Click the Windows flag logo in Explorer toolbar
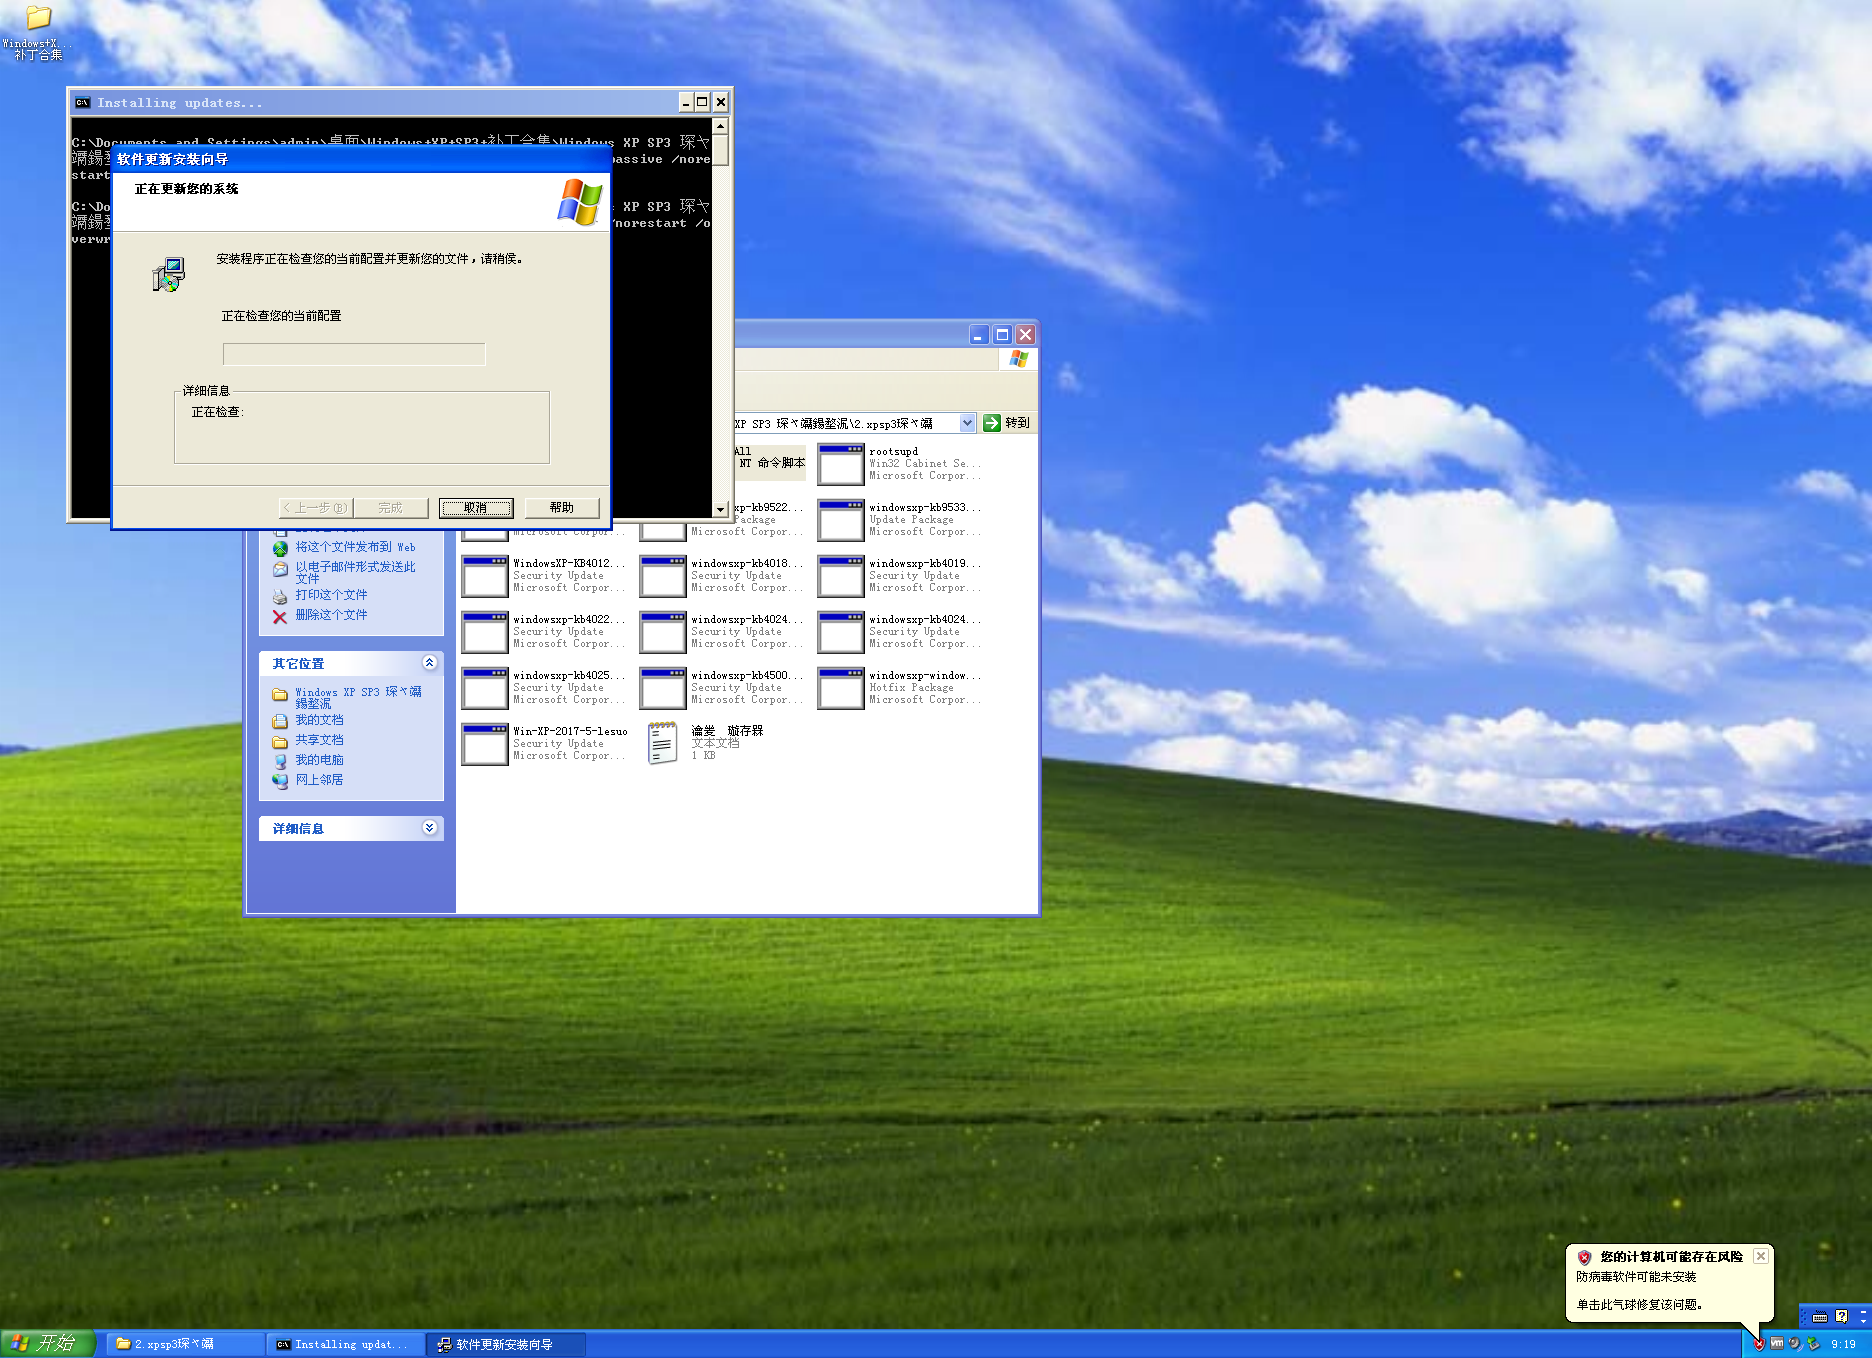 1018,359
